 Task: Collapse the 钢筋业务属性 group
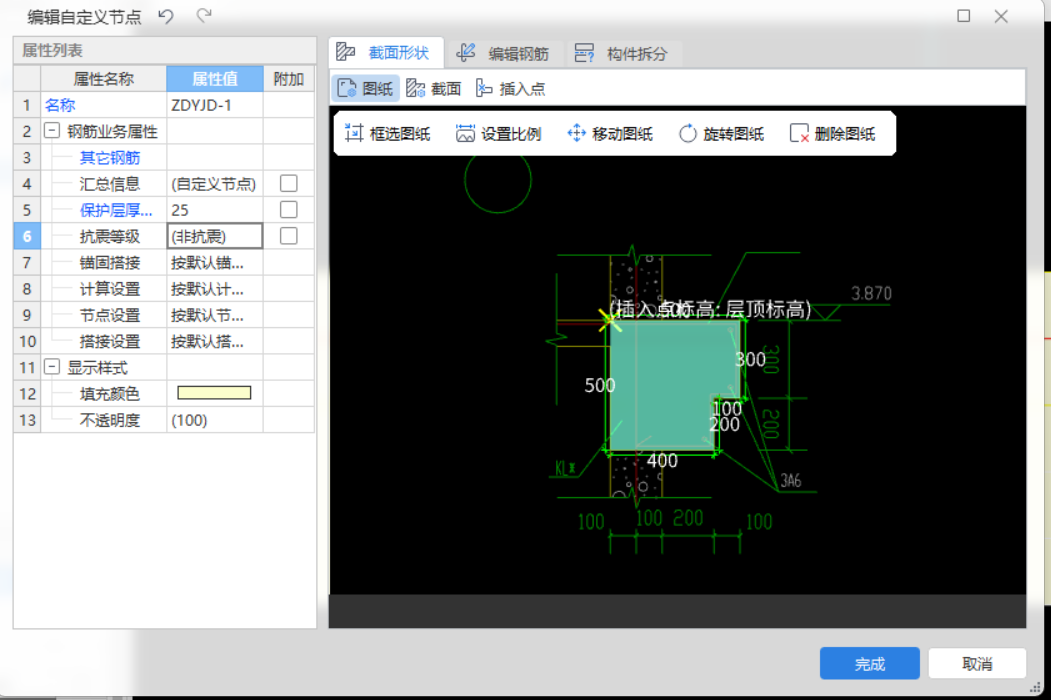52,131
